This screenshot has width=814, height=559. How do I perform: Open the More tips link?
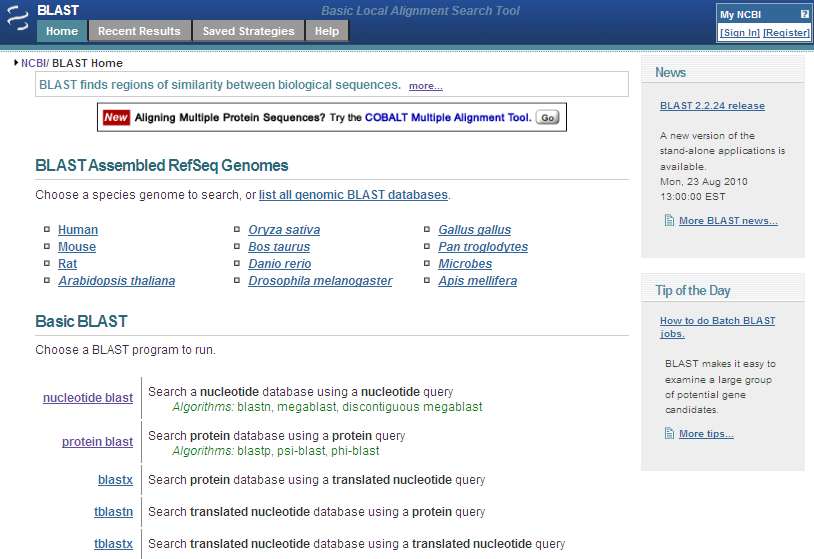tap(706, 433)
